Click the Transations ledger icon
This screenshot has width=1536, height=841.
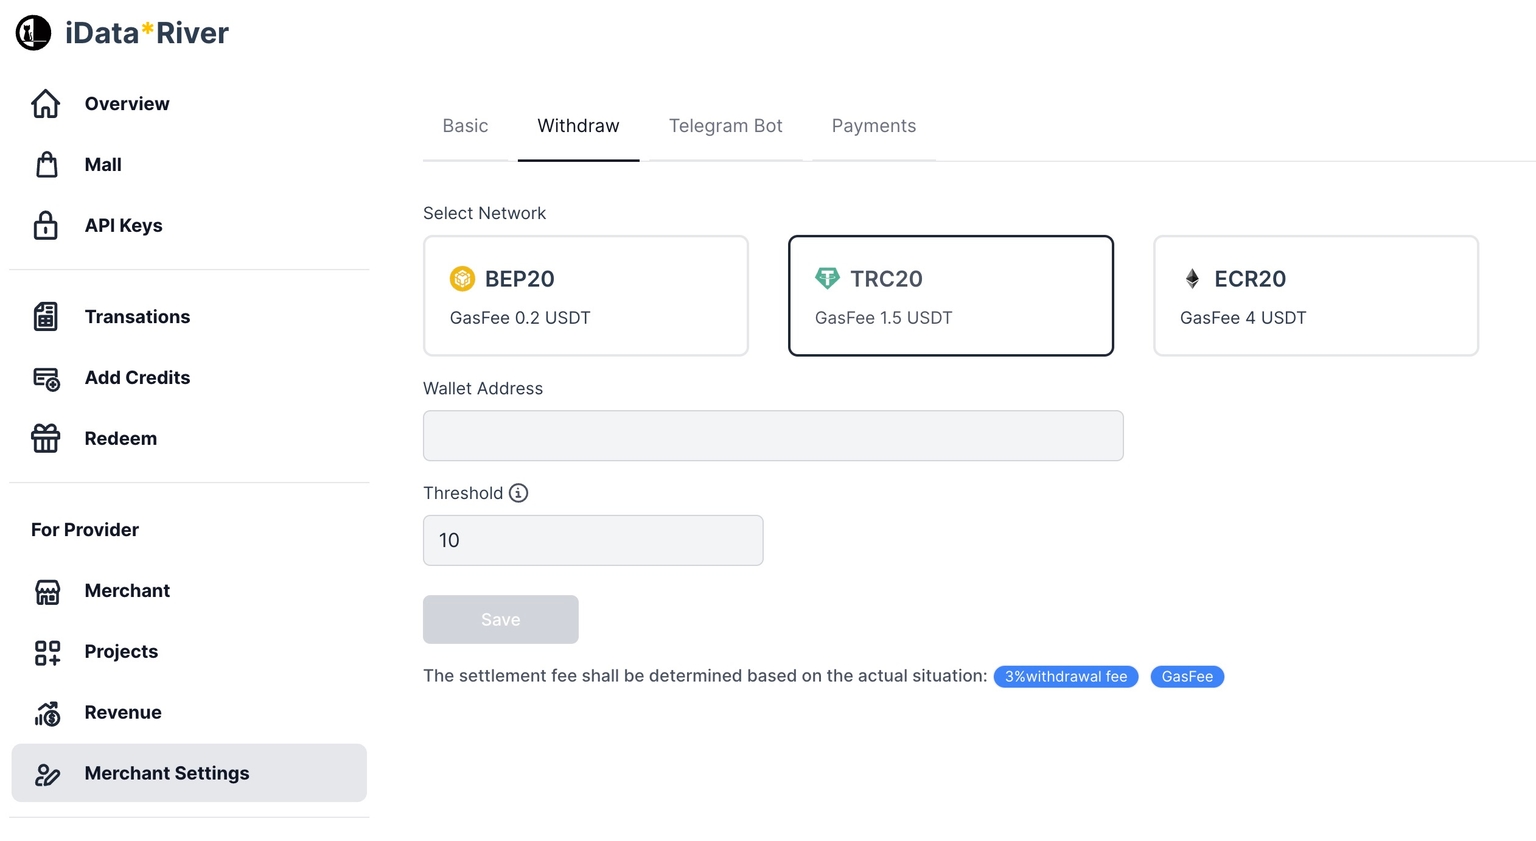click(46, 317)
